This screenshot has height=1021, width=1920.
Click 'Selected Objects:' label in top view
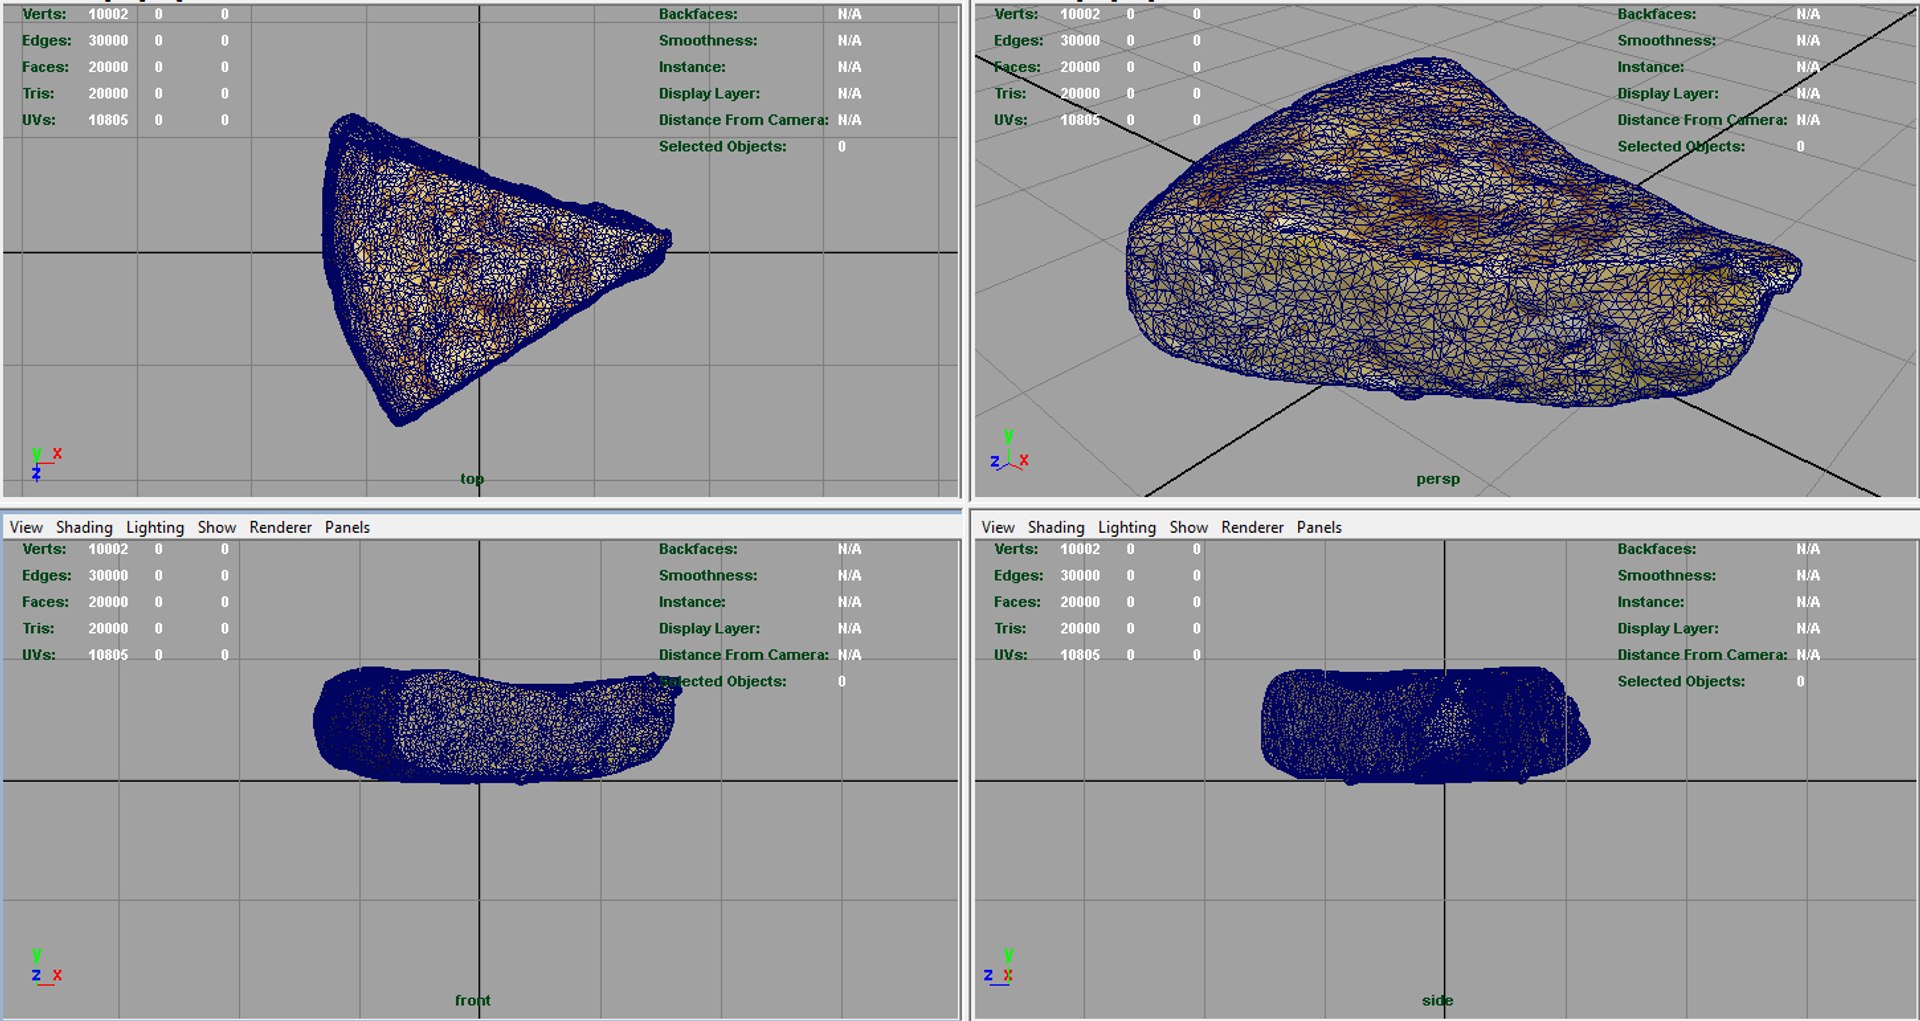tap(722, 147)
